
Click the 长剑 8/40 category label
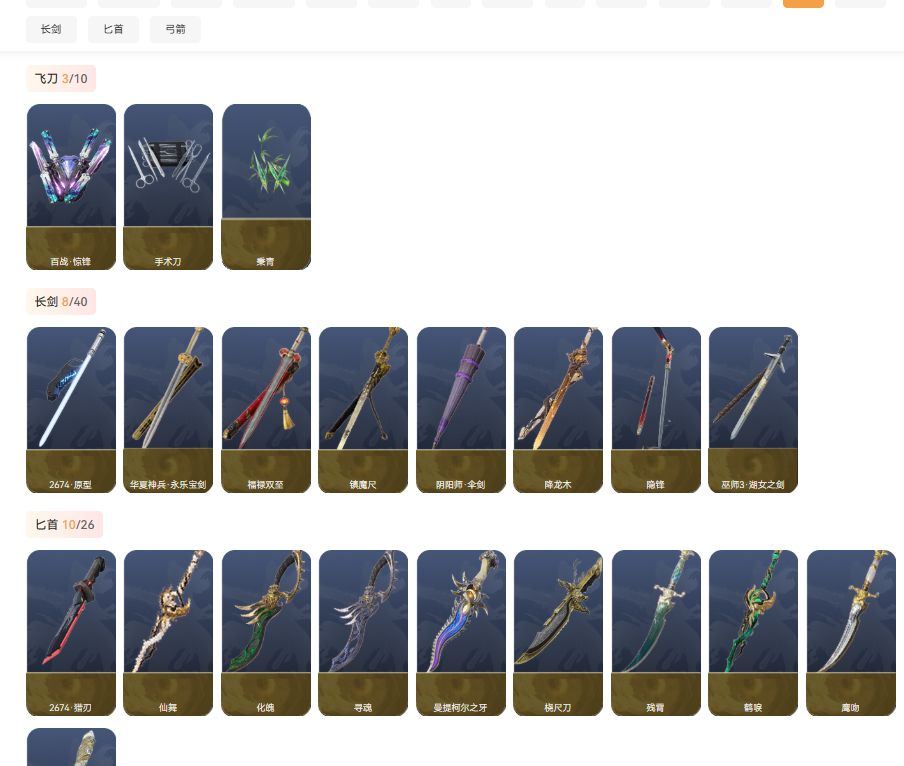[61, 301]
